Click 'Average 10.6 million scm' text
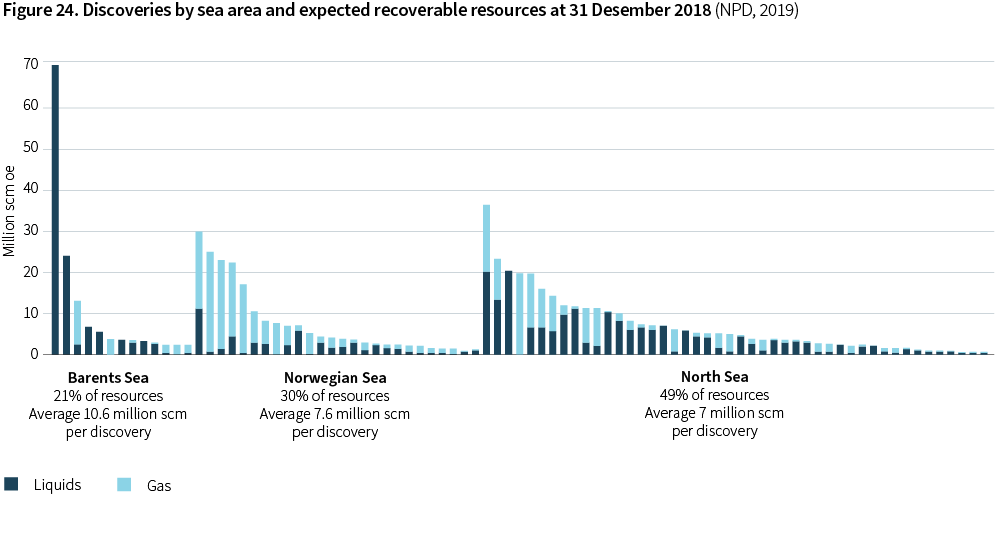 coord(108,414)
